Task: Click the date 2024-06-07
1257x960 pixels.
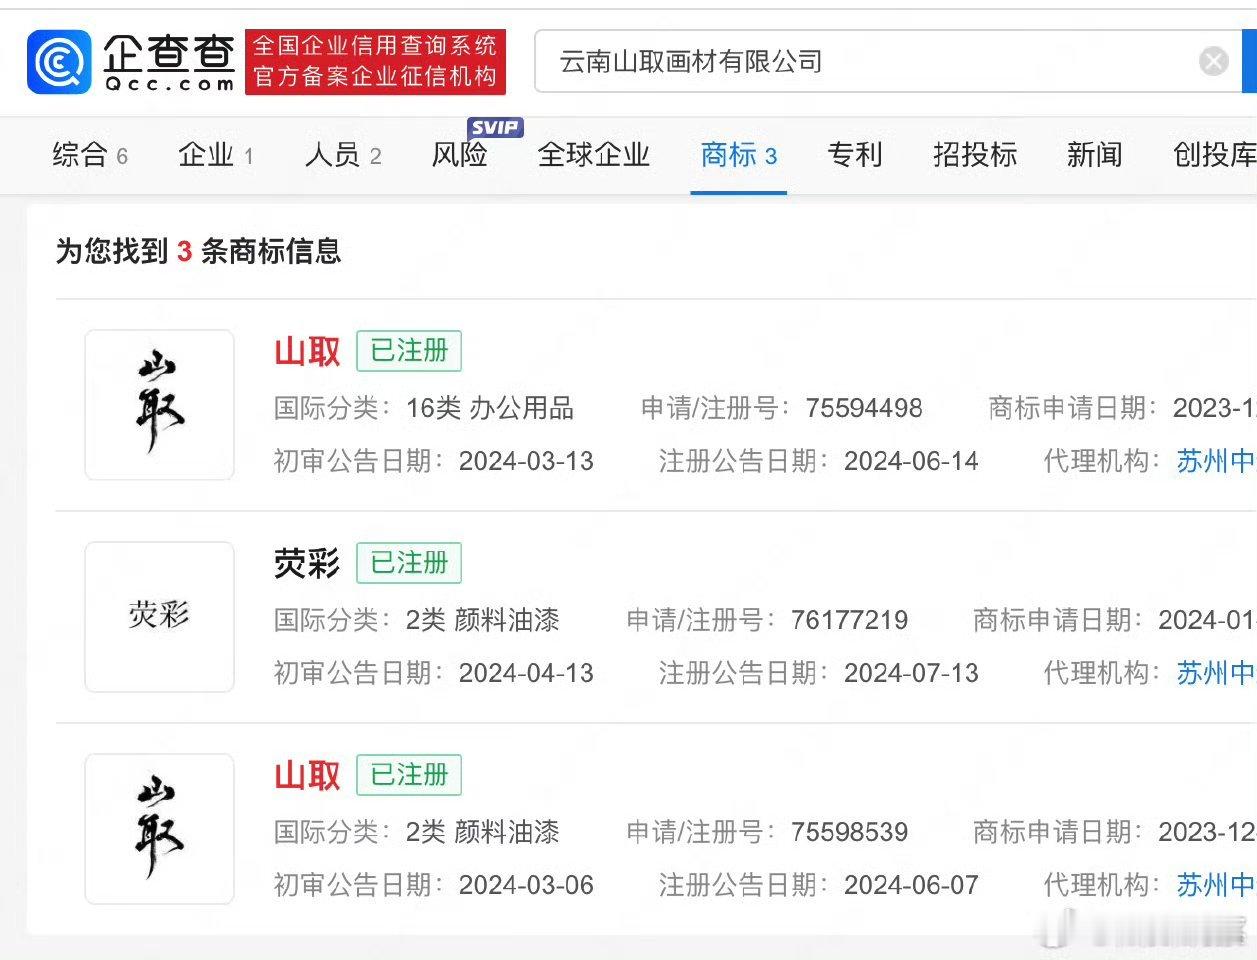Action: tap(911, 885)
